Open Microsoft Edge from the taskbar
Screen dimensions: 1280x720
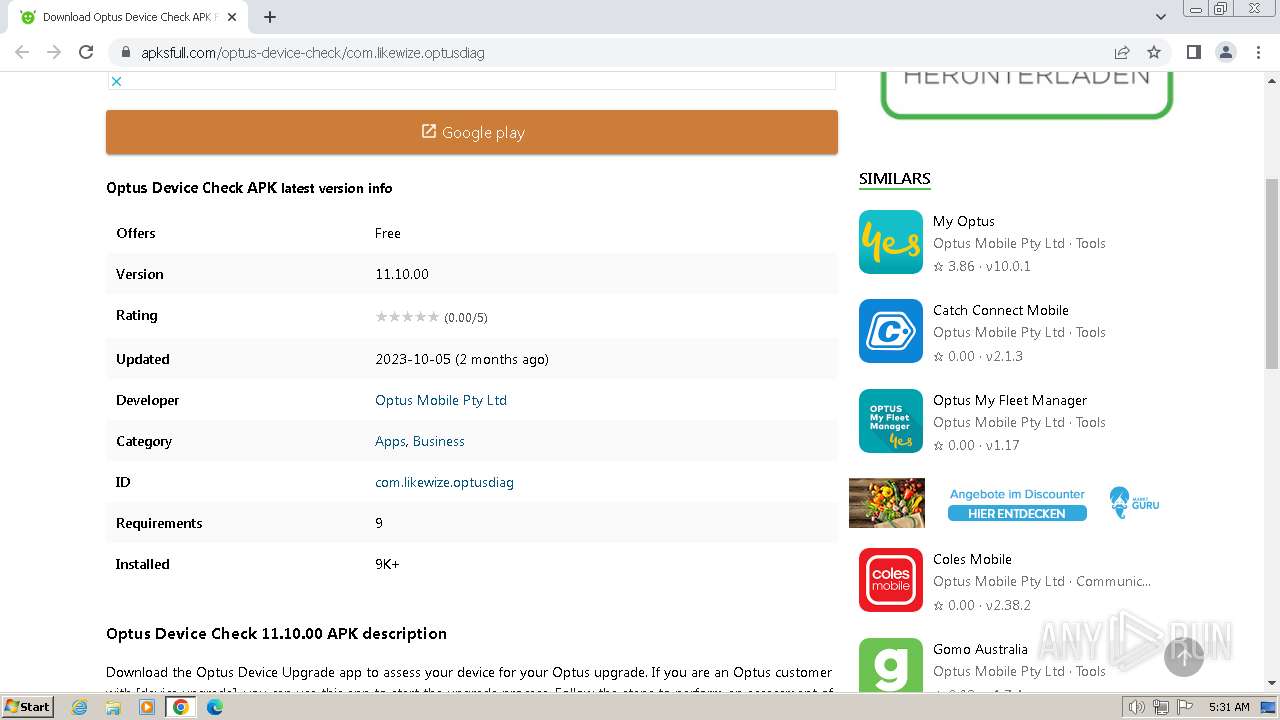tap(214, 707)
